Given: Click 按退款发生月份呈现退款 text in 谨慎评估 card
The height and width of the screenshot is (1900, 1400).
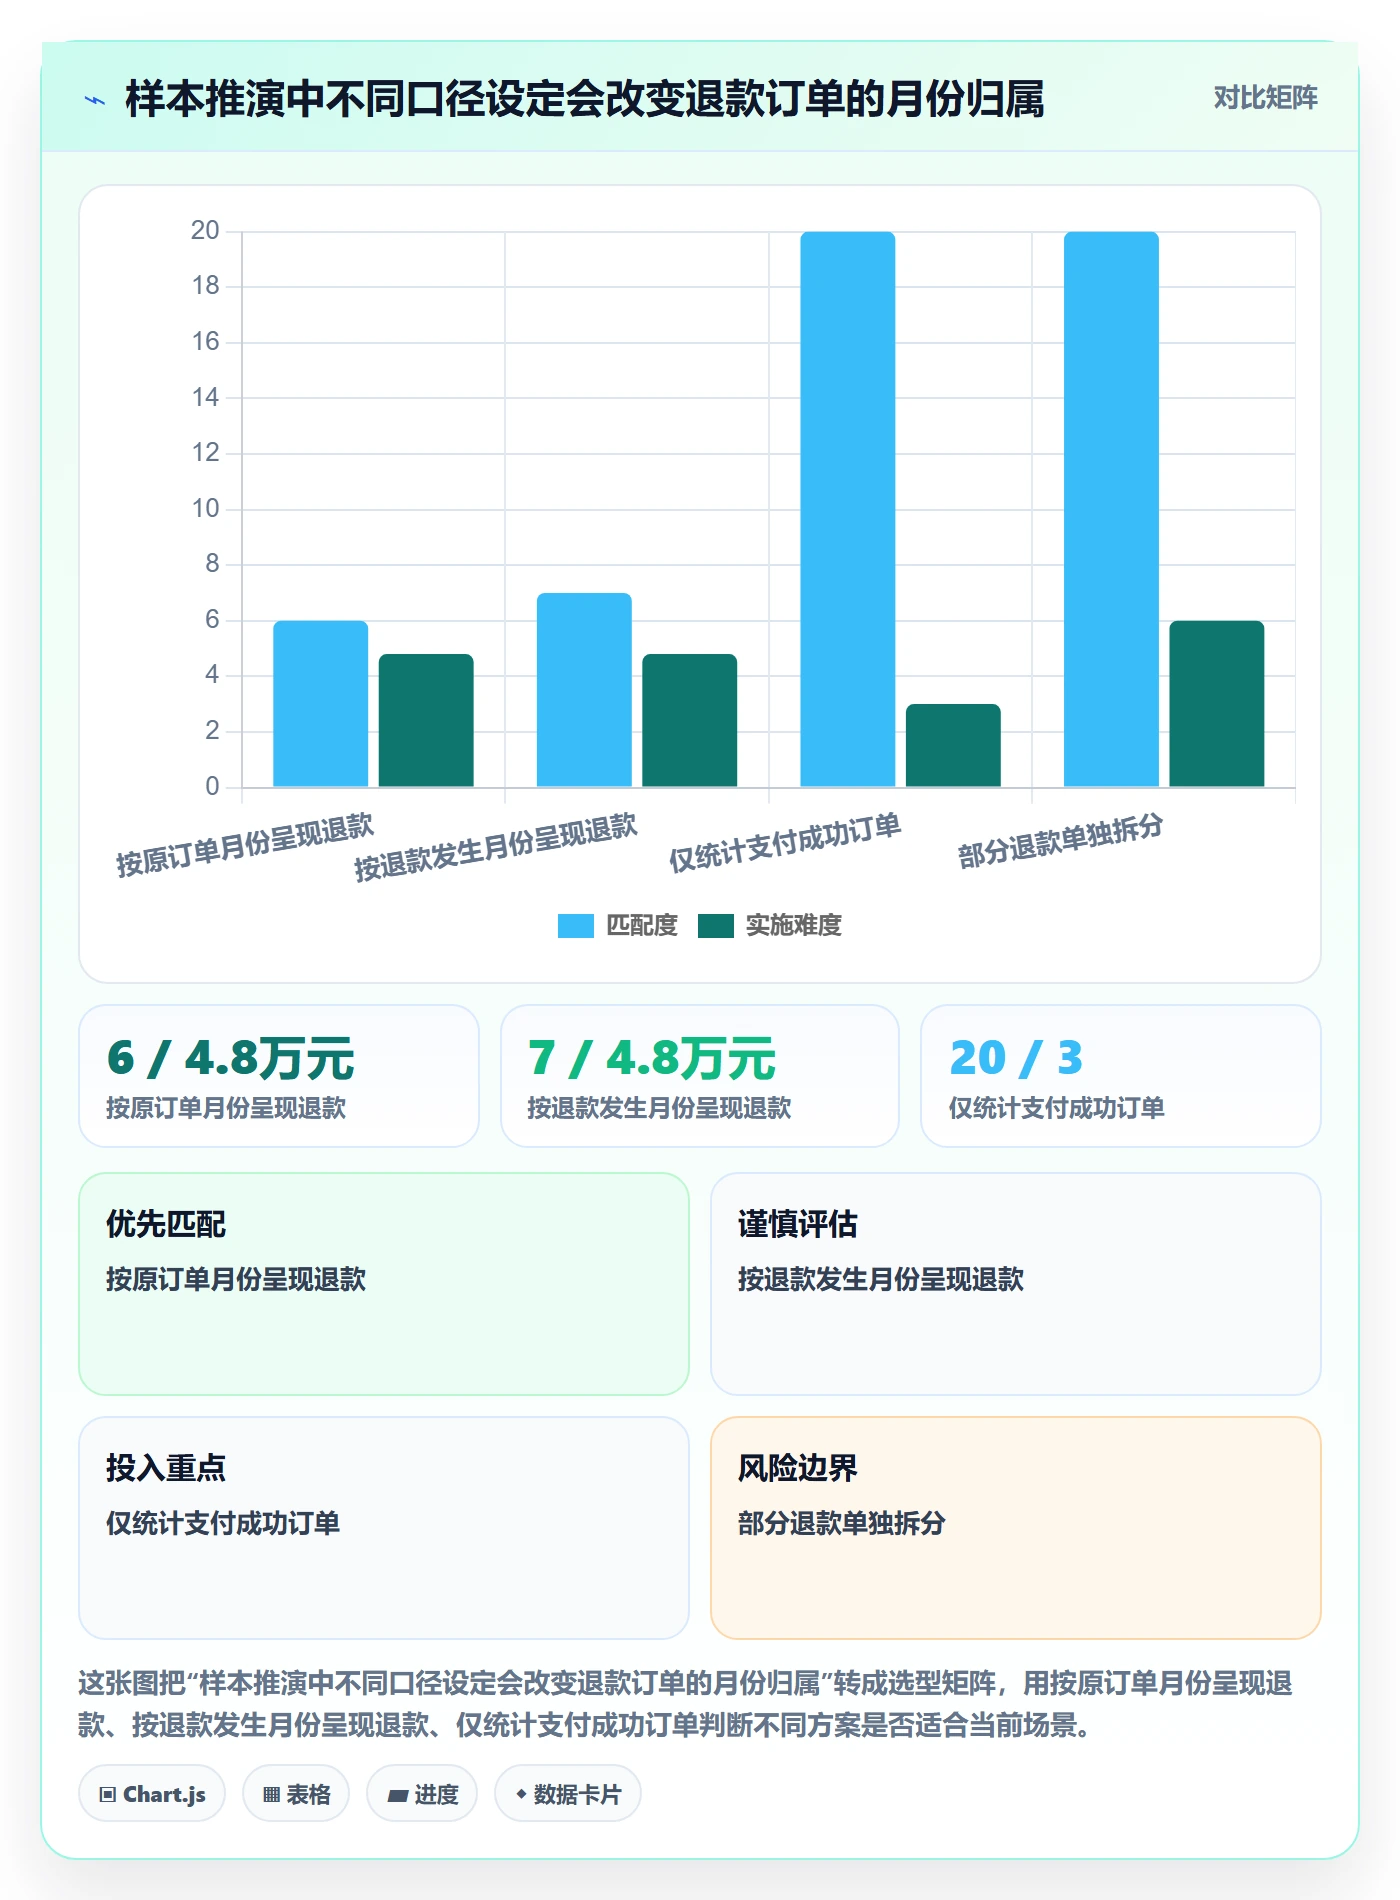Looking at the screenshot, I should coord(881,1279).
